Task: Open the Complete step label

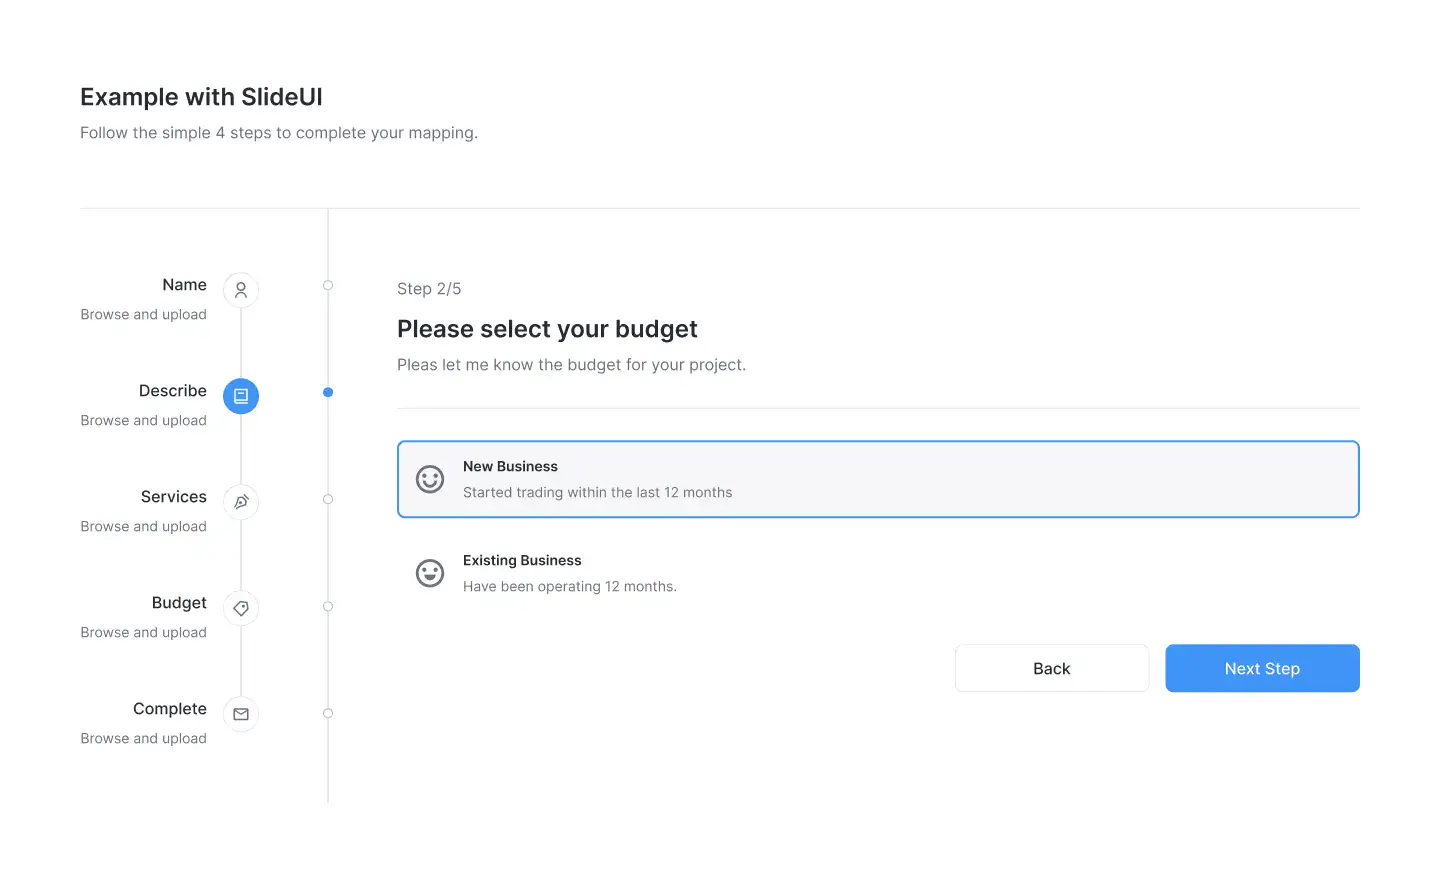Action: (x=169, y=709)
